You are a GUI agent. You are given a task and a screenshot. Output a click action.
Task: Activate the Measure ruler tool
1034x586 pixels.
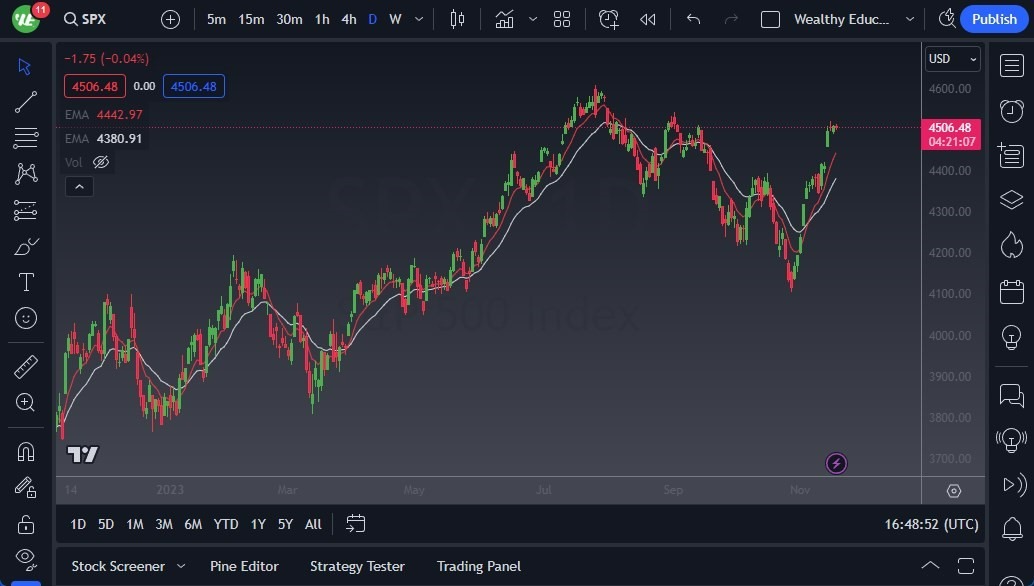pyautogui.click(x=25, y=366)
